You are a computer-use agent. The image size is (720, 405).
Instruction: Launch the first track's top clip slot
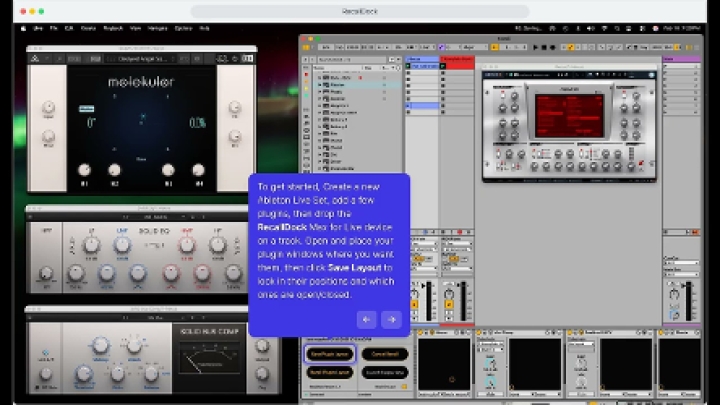pyautogui.click(x=408, y=66)
